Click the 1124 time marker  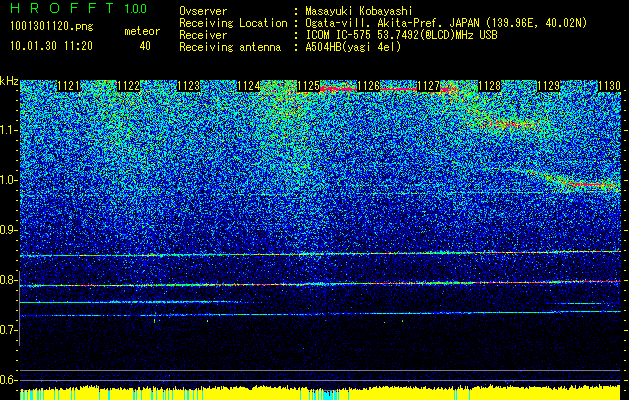click(249, 86)
